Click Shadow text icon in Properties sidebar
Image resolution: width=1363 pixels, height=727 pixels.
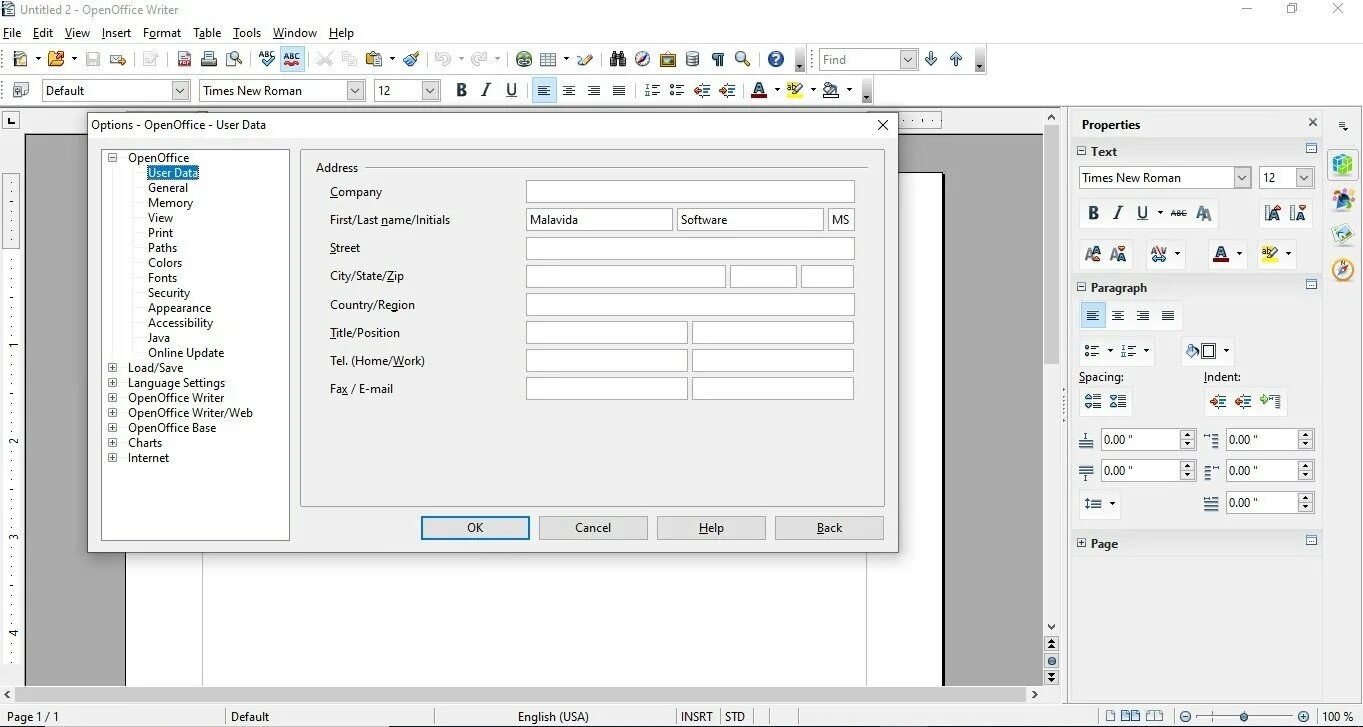(x=1204, y=213)
